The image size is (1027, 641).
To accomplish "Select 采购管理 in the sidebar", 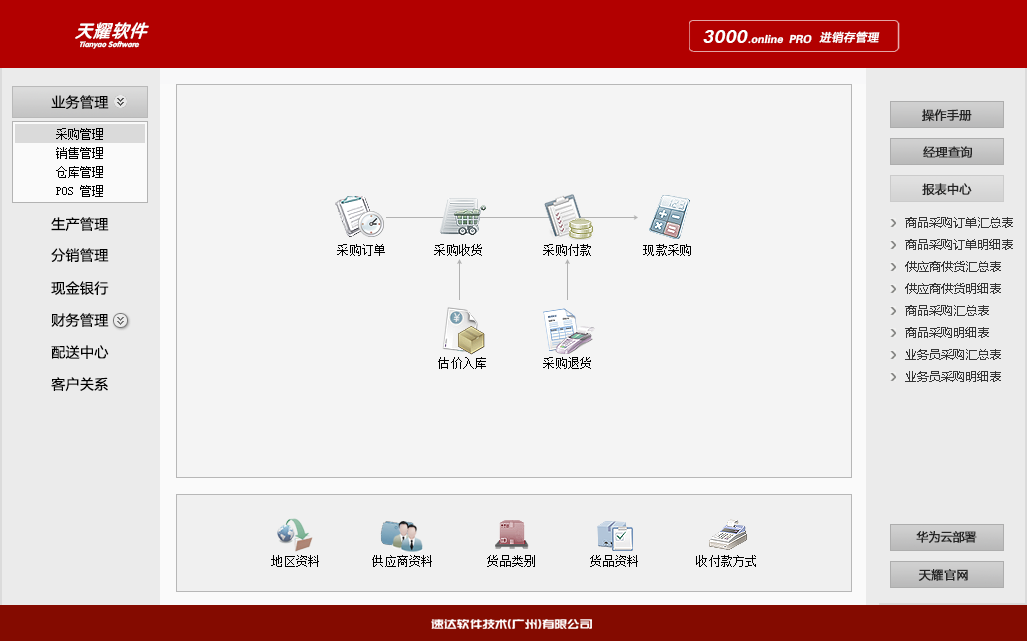I will (x=80, y=134).
